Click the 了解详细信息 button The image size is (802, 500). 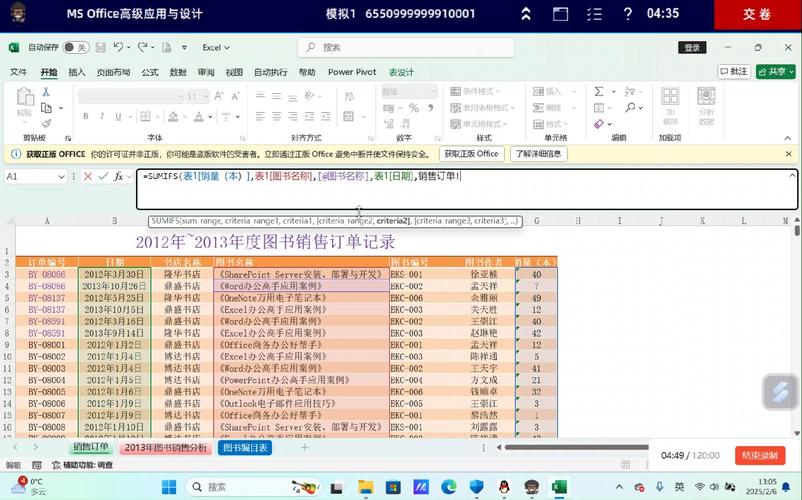(538, 154)
